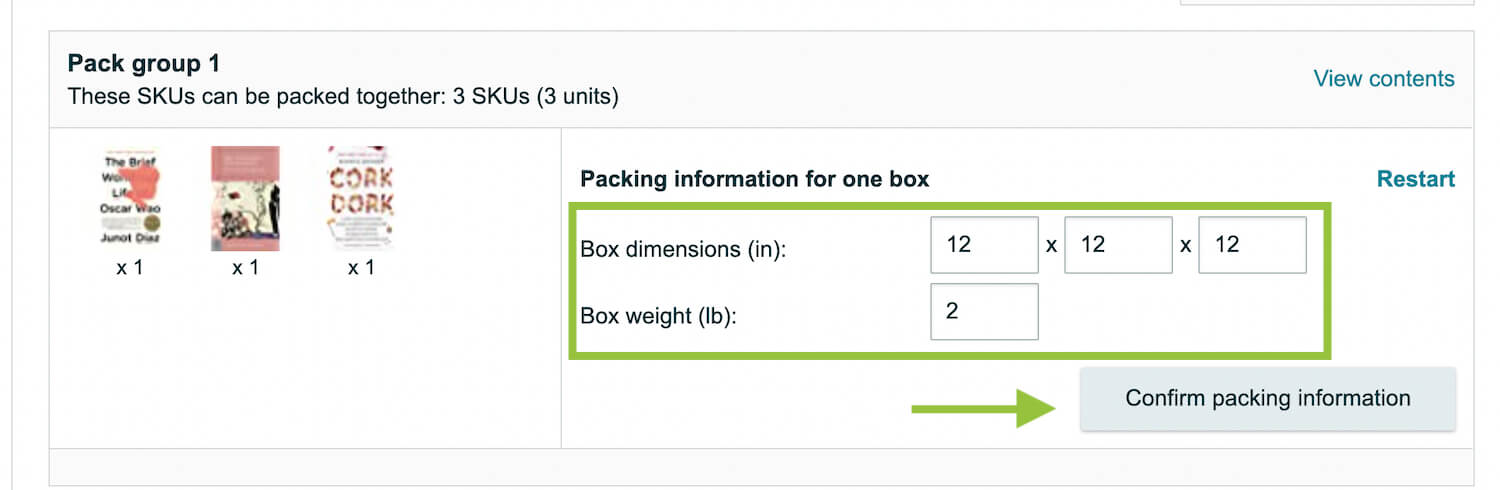Click the Pack group 1 heading
This screenshot has width=1500, height=490.
point(144,64)
